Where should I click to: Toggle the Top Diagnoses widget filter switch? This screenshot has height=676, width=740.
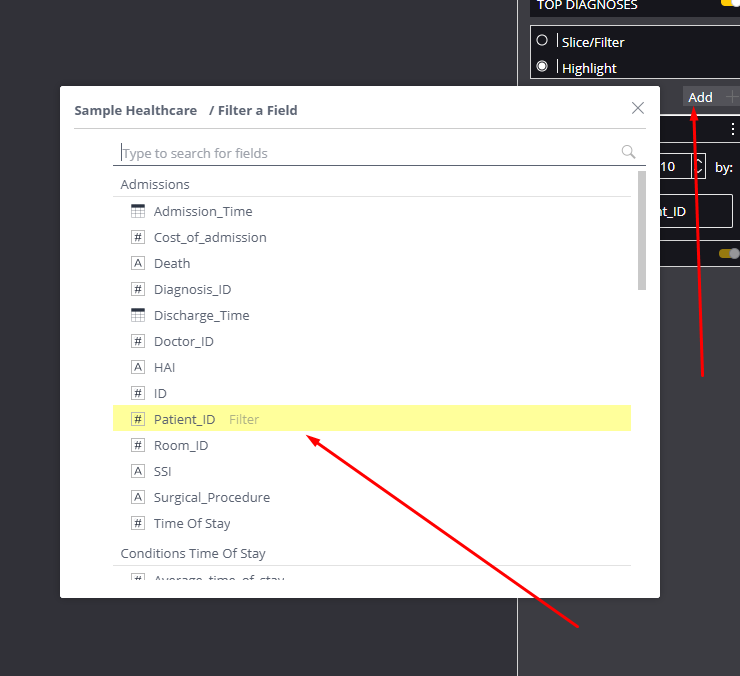click(730, 3)
